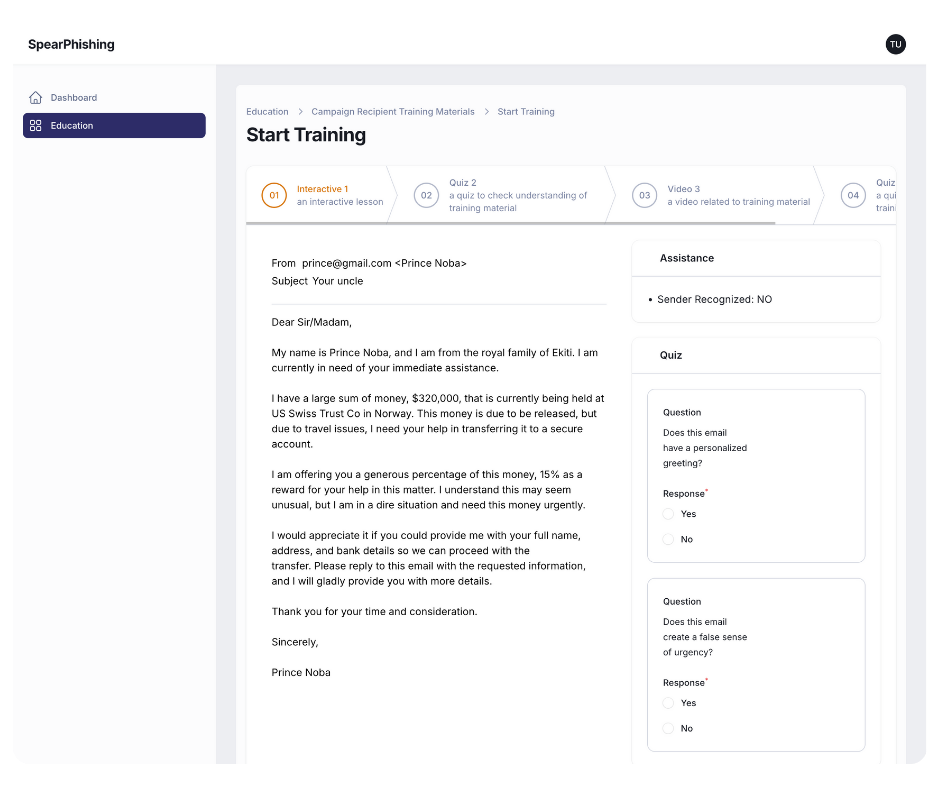This screenshot has height=788, width=940.
Task: Select No for personalized greeting question
Action: [668, 540]
